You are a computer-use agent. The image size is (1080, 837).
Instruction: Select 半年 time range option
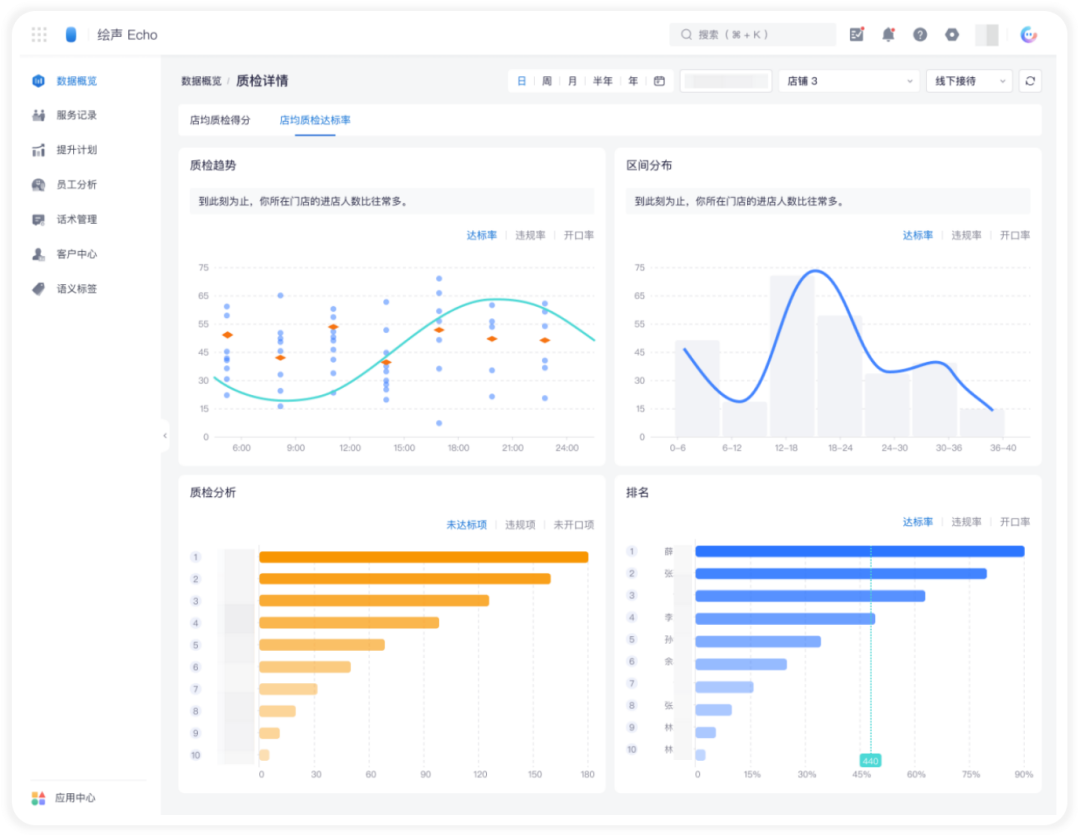pos(603,81)
